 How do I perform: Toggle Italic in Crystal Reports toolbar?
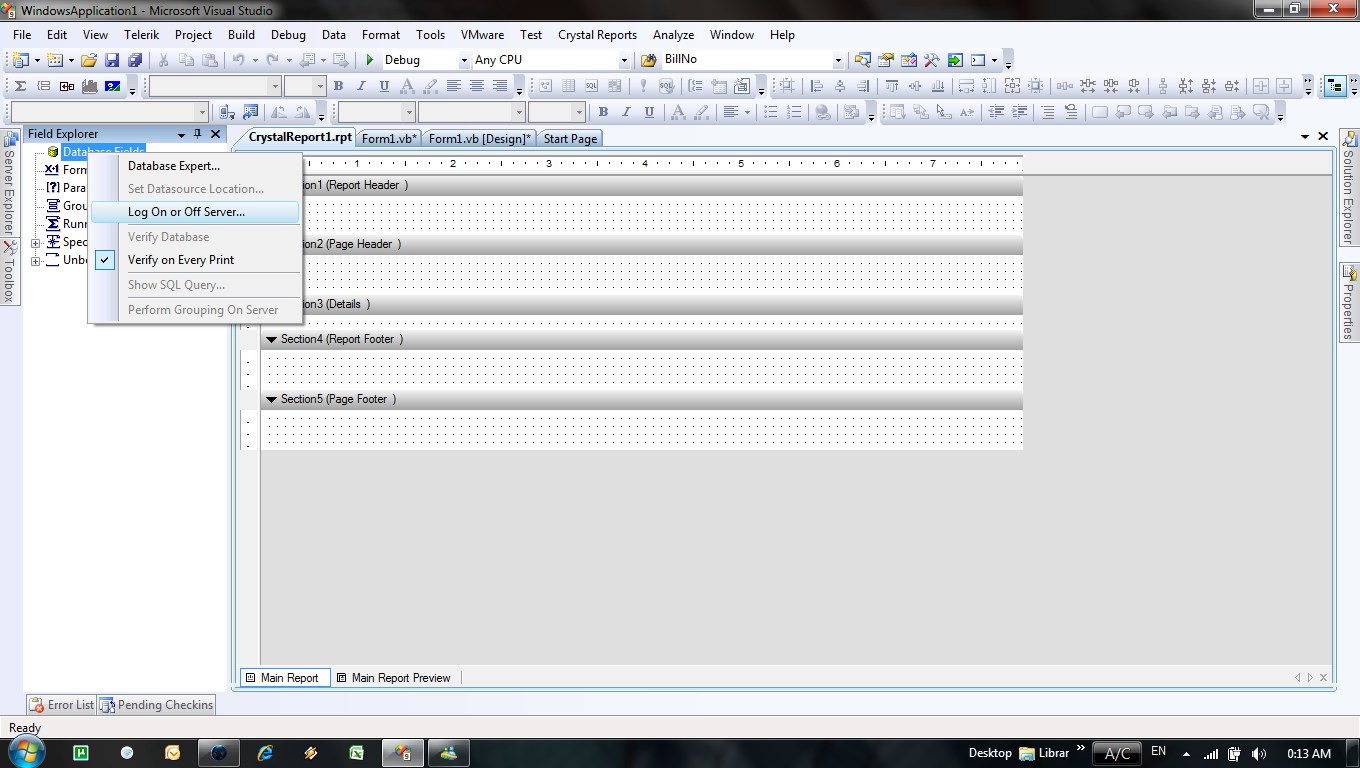(x=361, y=86)
